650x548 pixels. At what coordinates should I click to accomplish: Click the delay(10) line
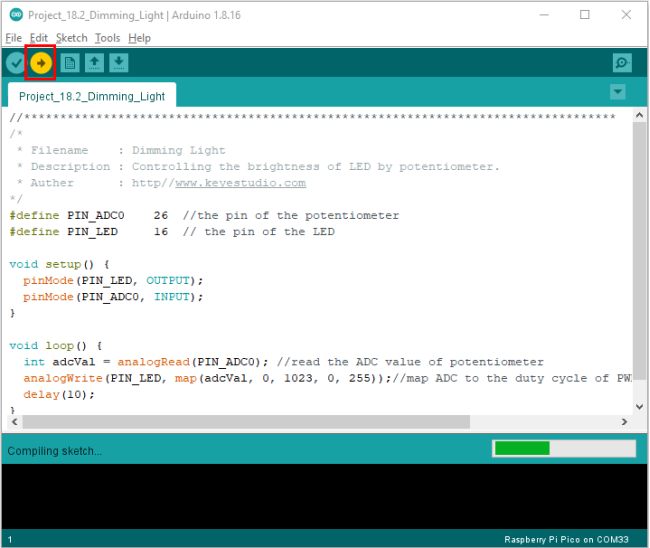[x=58, y=394]
